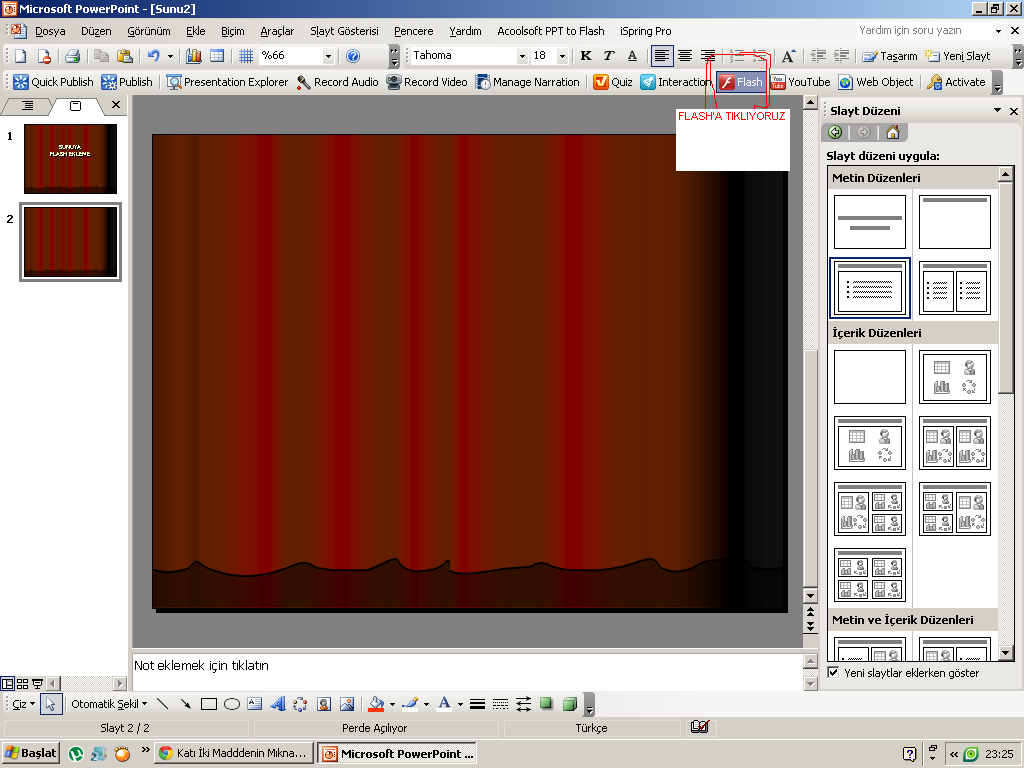This screenshot has width=1024, height=768.
Task: Toggle 'Yeni slaytlar eklerken göster' checkbox
Action: click(833, 673)
